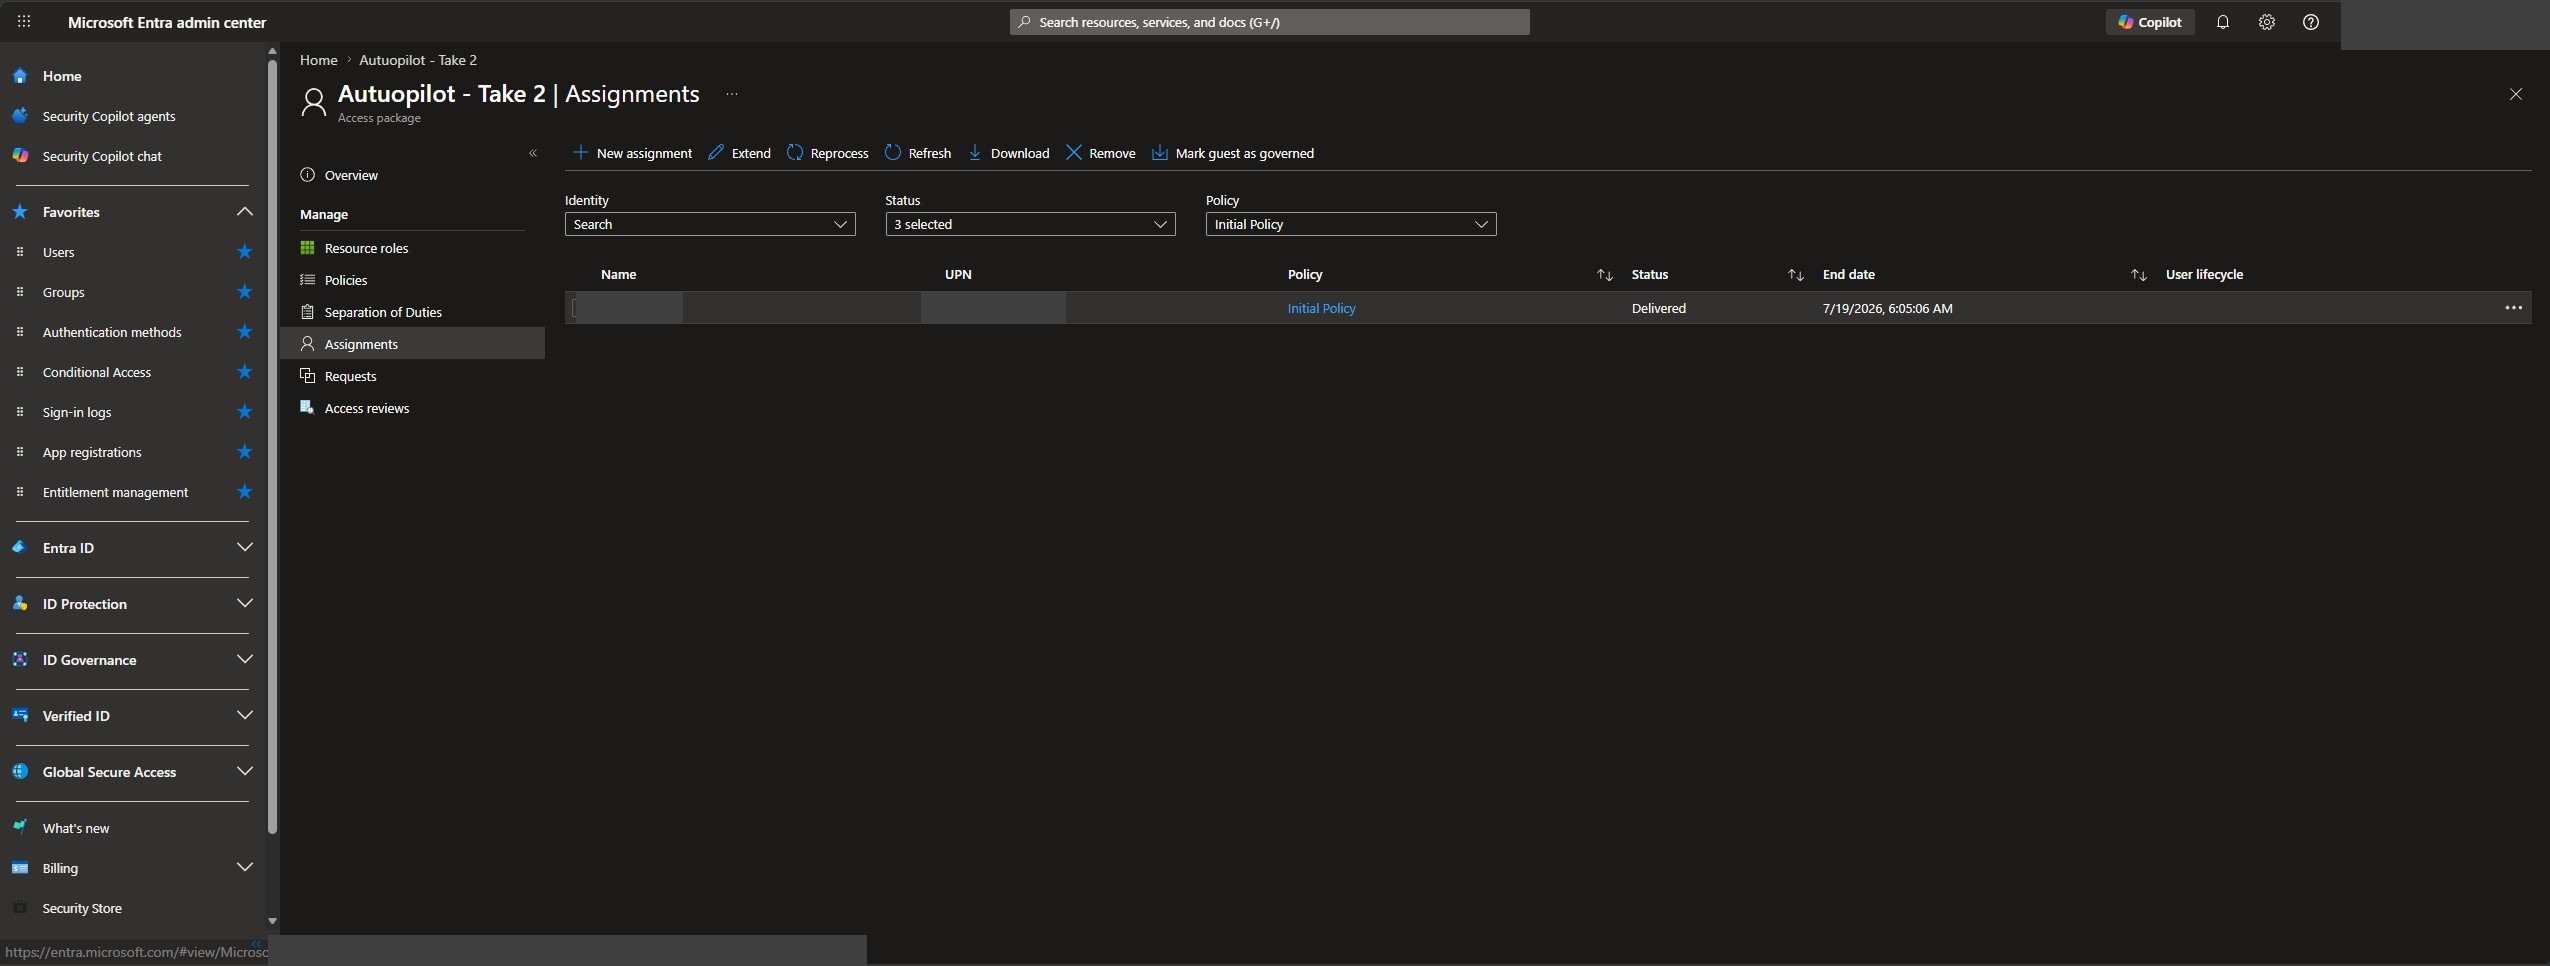Open the row's more actions ellipsis
2550x966 pixels.
(x=2513, y=308)
